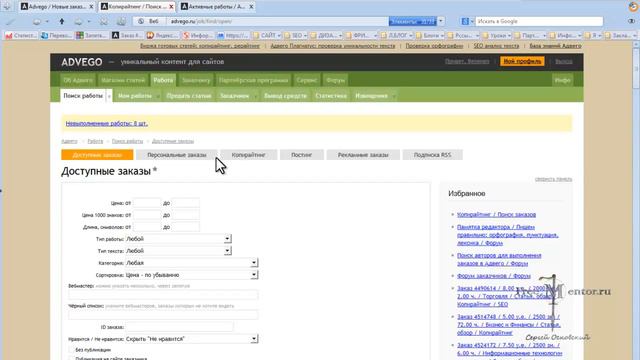Open the address bar history dropdown arrow
Screen dimensions: 640x360
click(x=440, y=21)
